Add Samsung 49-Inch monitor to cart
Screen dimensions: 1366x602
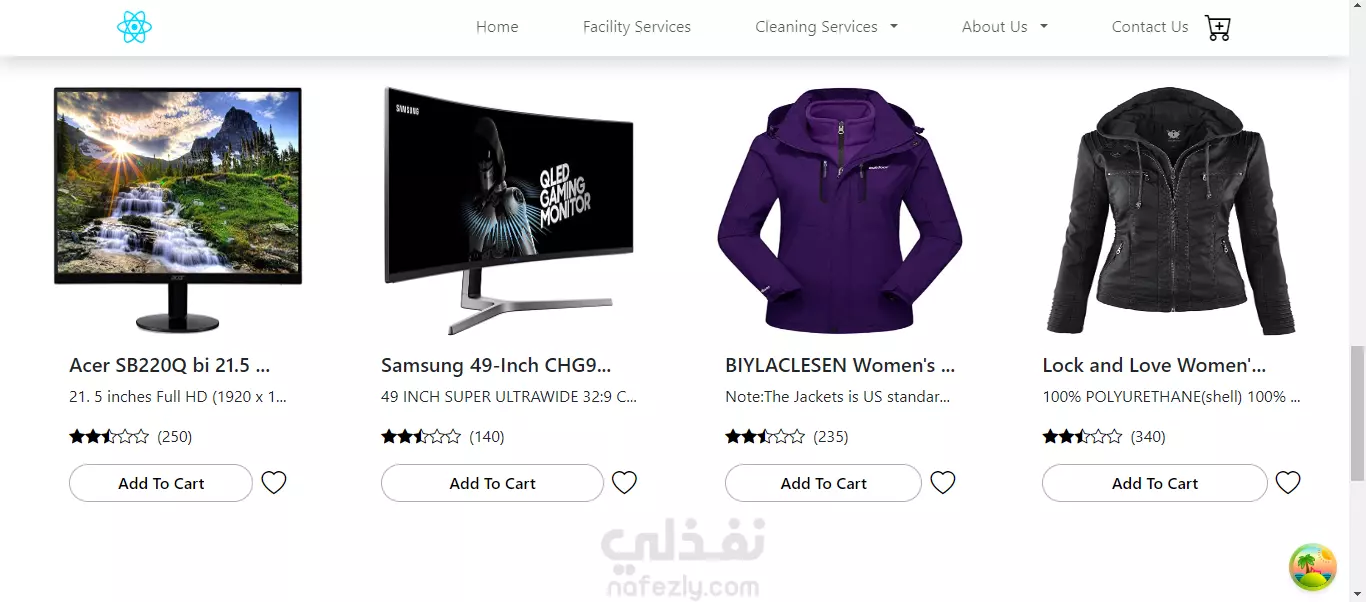(x=492, y=483)
